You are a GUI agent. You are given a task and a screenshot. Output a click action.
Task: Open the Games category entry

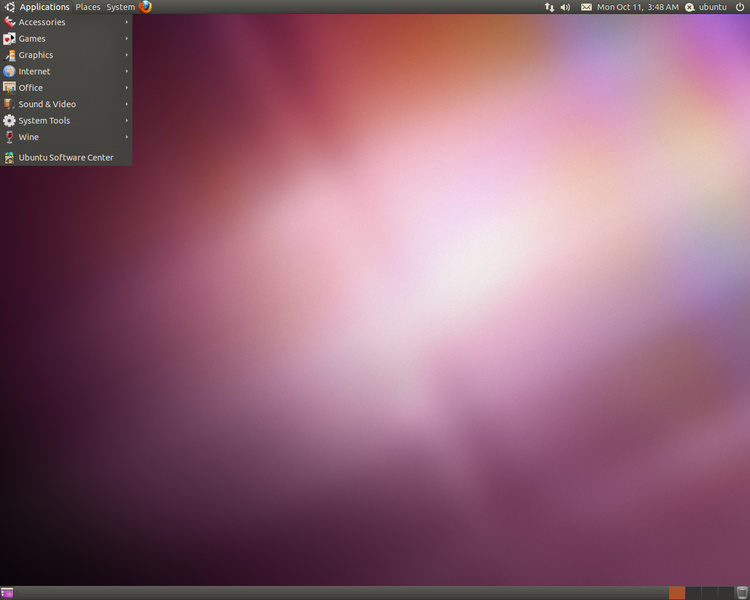tap(66, 38)
